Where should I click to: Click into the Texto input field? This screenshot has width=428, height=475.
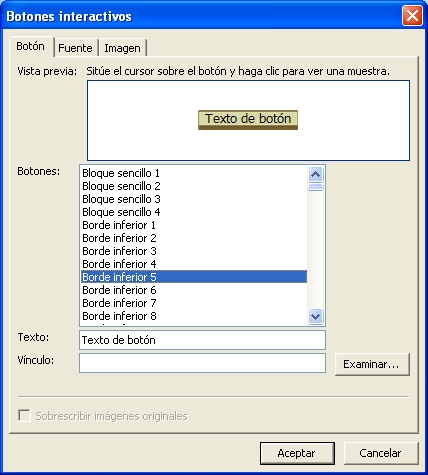point(202,340)
